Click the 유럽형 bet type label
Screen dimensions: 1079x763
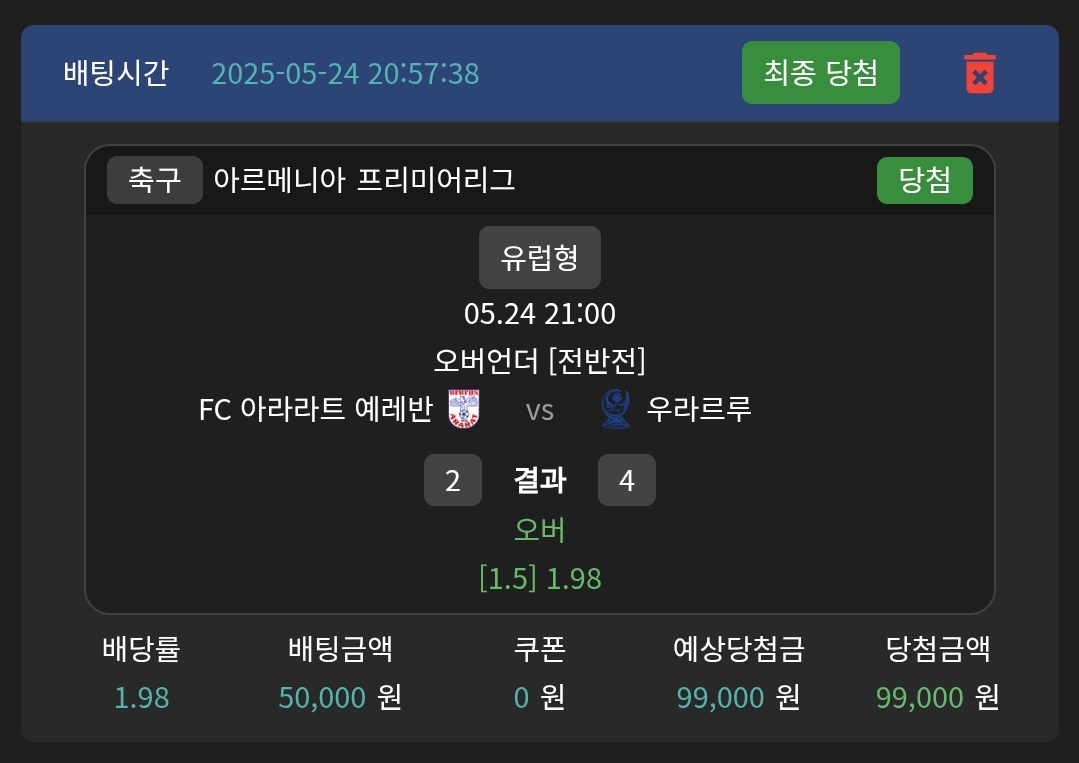click(x=540, y=258)
